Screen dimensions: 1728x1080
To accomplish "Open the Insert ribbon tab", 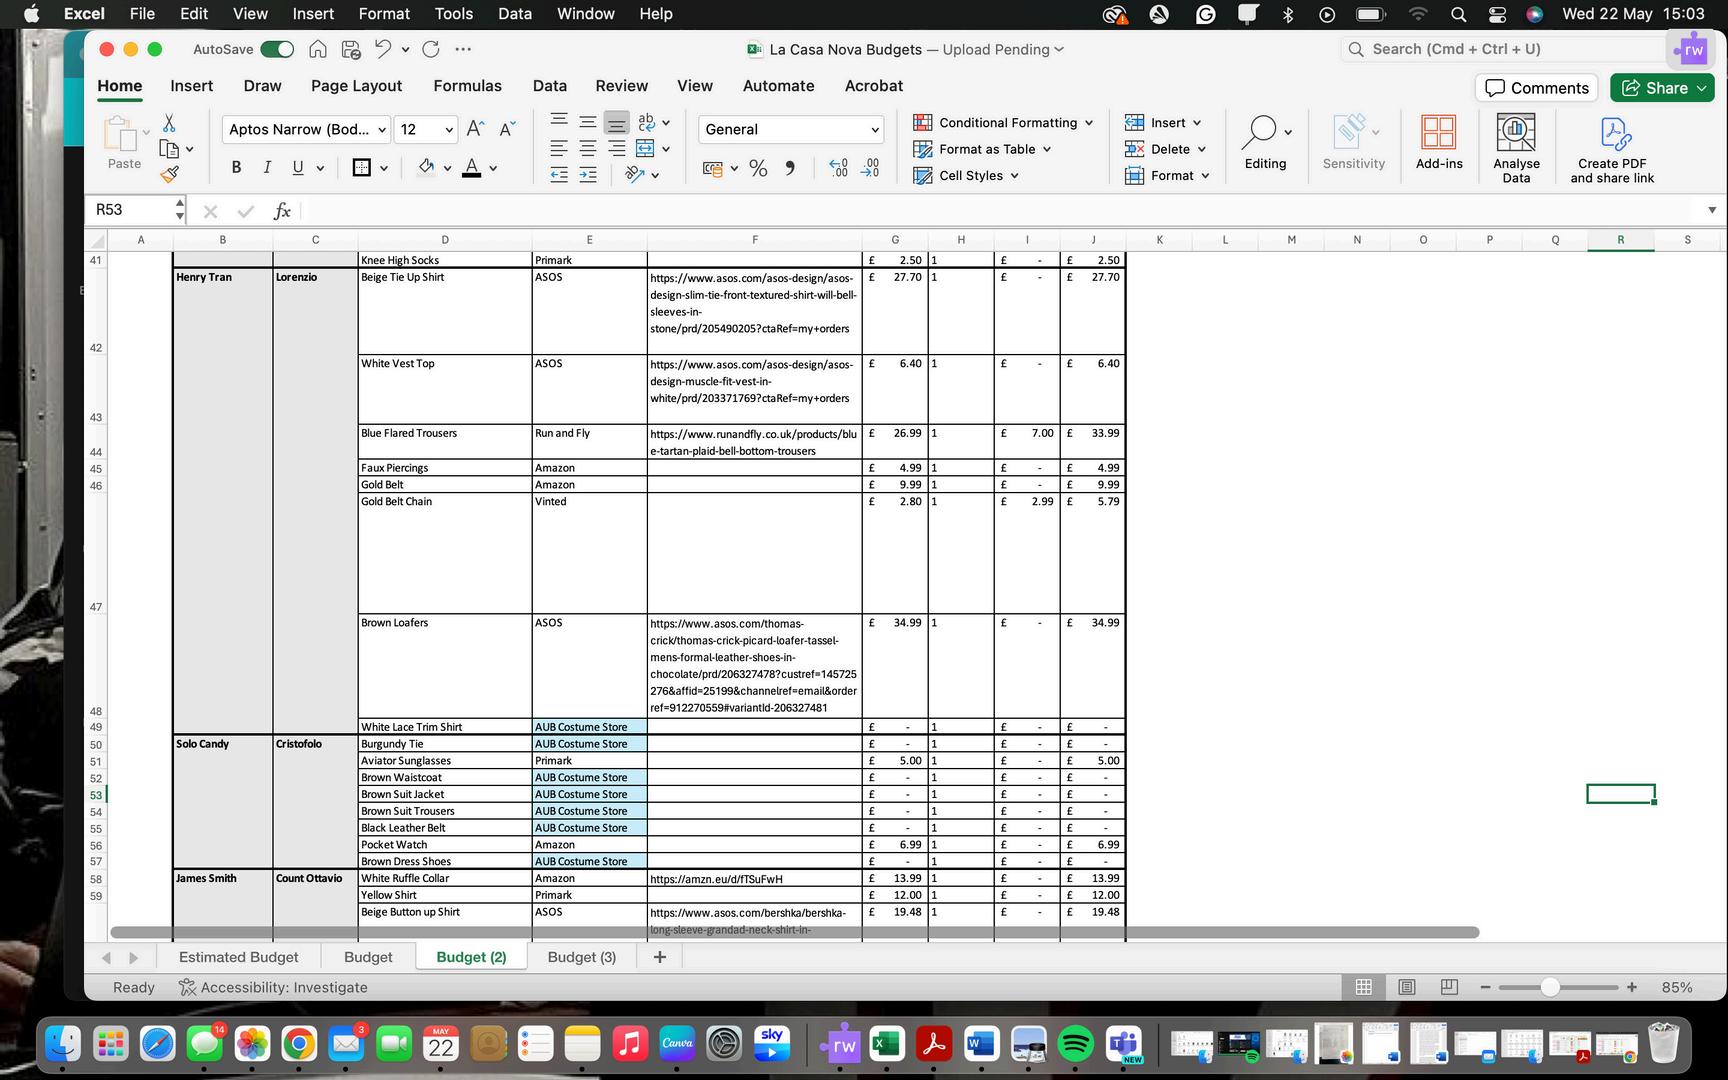I will click(x=192, y=86).
